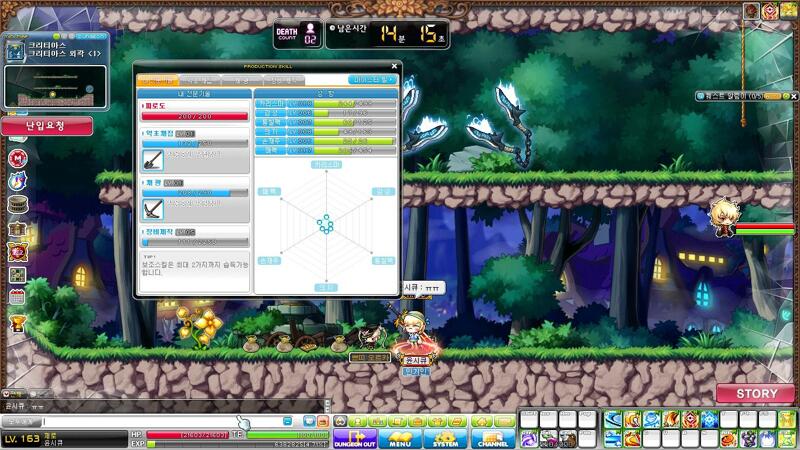This screenshot has height=450, width=800.
Task: Click the green button on quest notifier bar
Action: coord(786,96)
